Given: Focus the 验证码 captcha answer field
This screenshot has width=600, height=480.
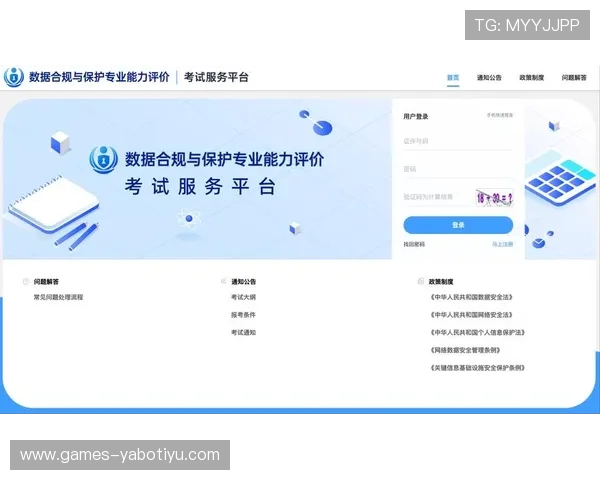Looking at the screenshot, I should coord(437,197).
